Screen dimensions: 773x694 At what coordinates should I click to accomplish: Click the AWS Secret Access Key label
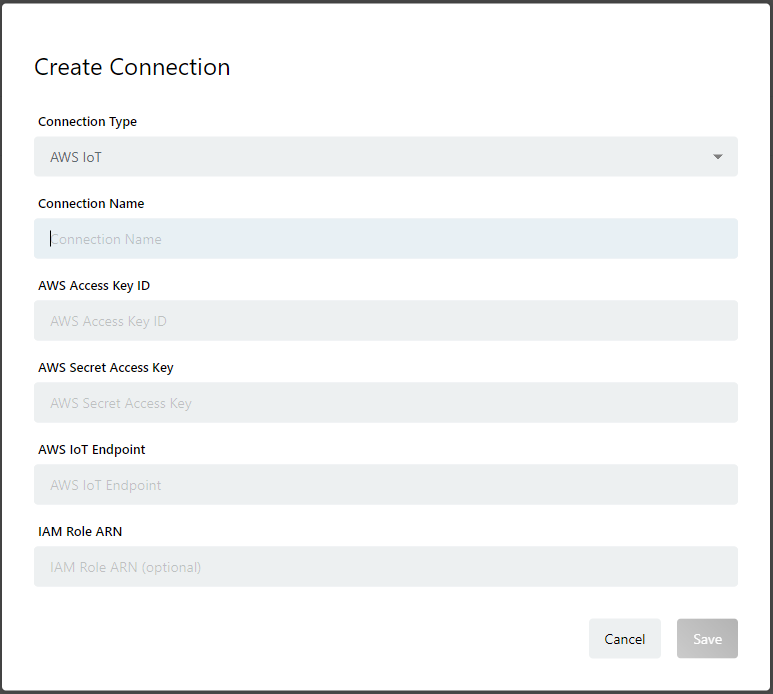106,368
